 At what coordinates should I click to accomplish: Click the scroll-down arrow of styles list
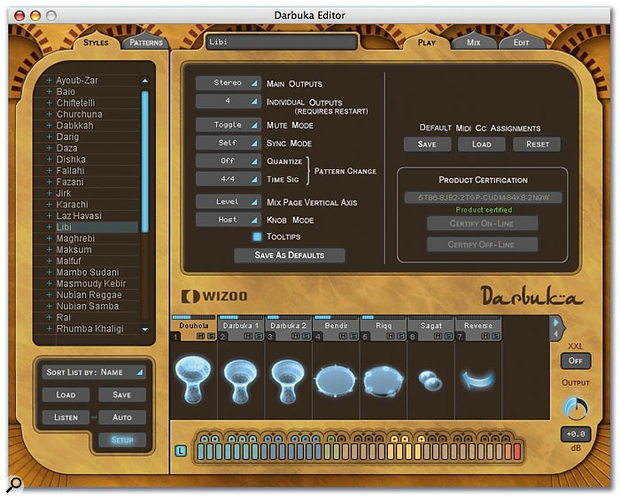[x=145, y=329]
